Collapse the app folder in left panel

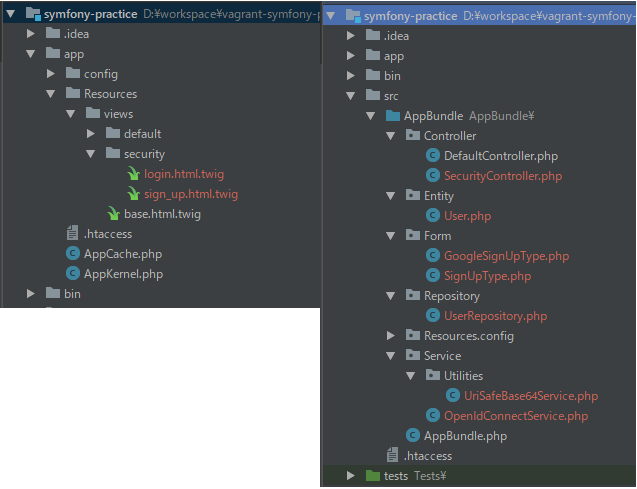click(x=30, y=54)
